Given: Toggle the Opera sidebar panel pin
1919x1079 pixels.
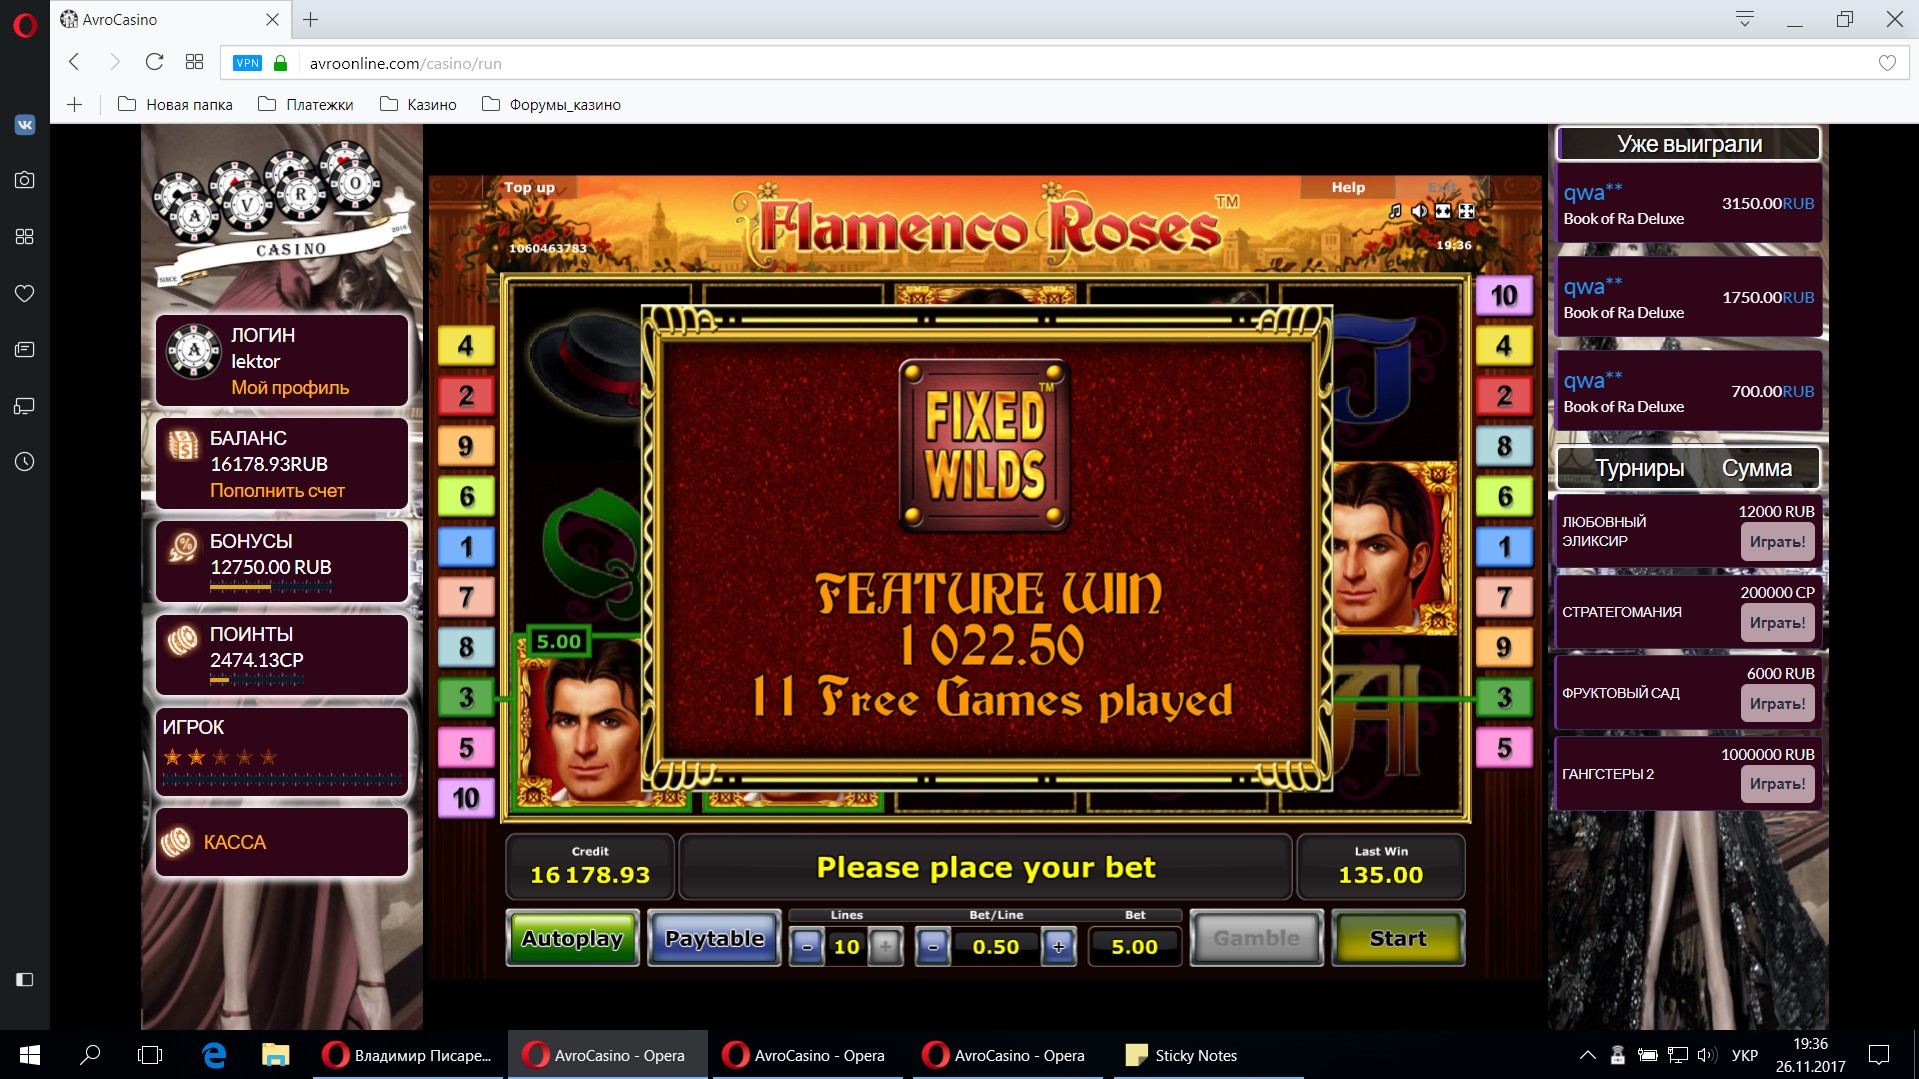Looking at the screenshot, I should pyautogui.click(x=25, y=979).
